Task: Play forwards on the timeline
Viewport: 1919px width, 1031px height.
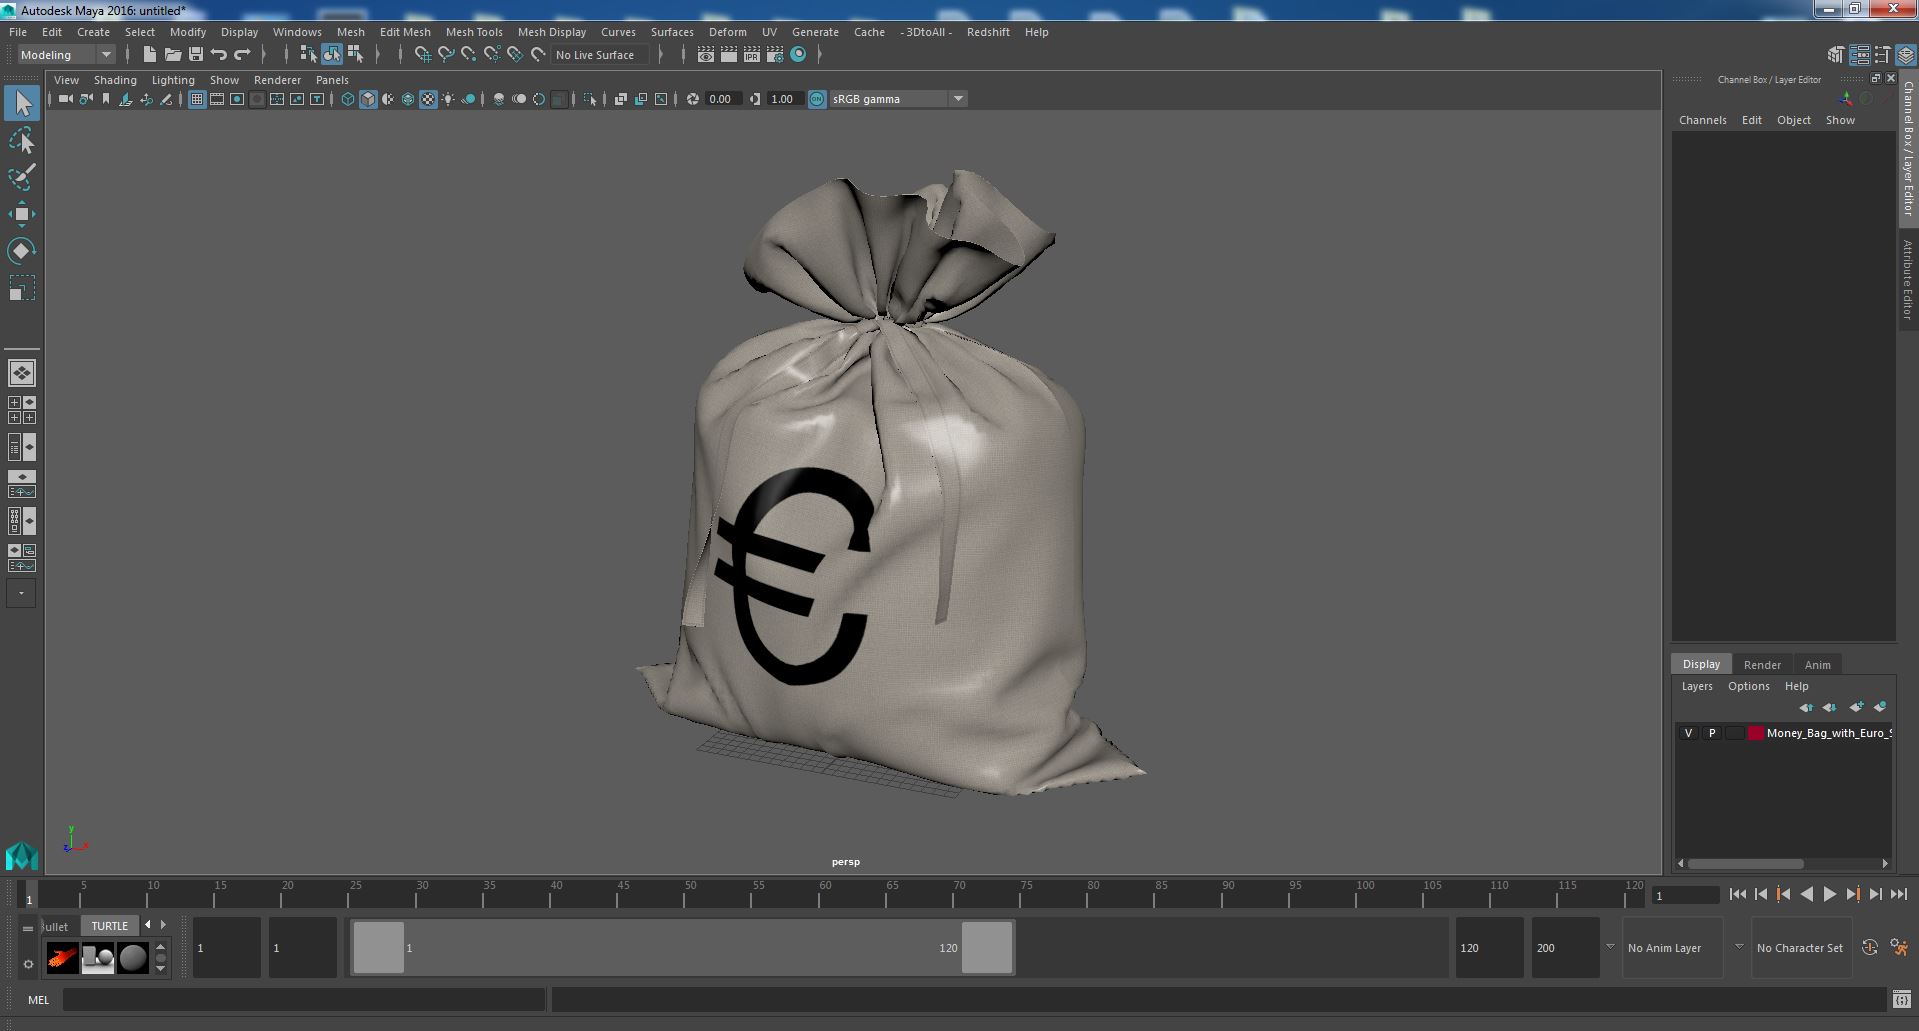Action: [x=1829, y=895]
